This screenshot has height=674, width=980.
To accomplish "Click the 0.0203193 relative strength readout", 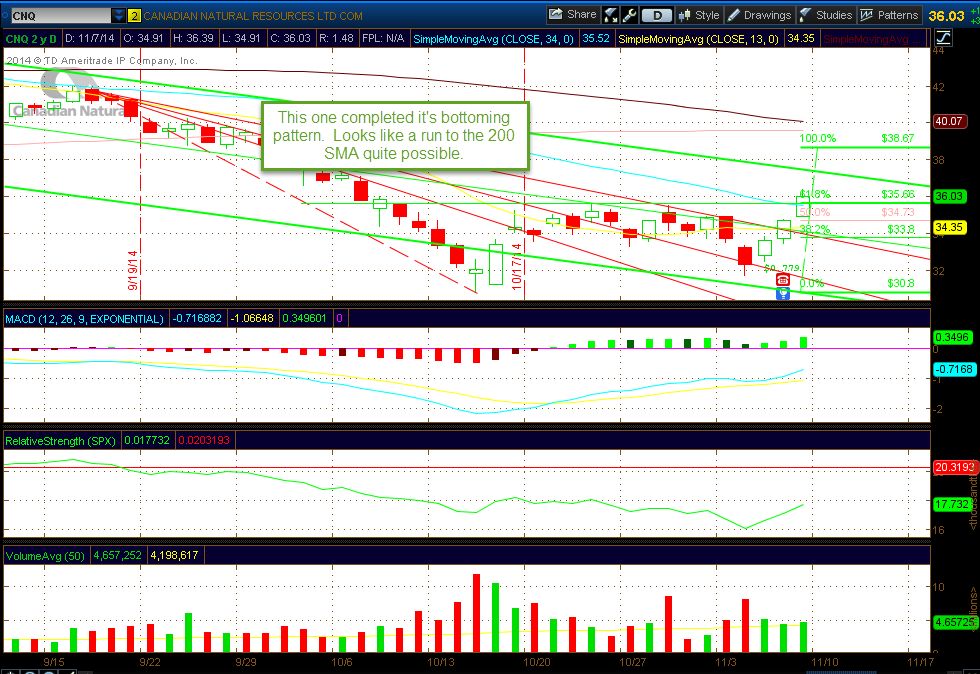I will pyautogui.click(x=204, y=440).
